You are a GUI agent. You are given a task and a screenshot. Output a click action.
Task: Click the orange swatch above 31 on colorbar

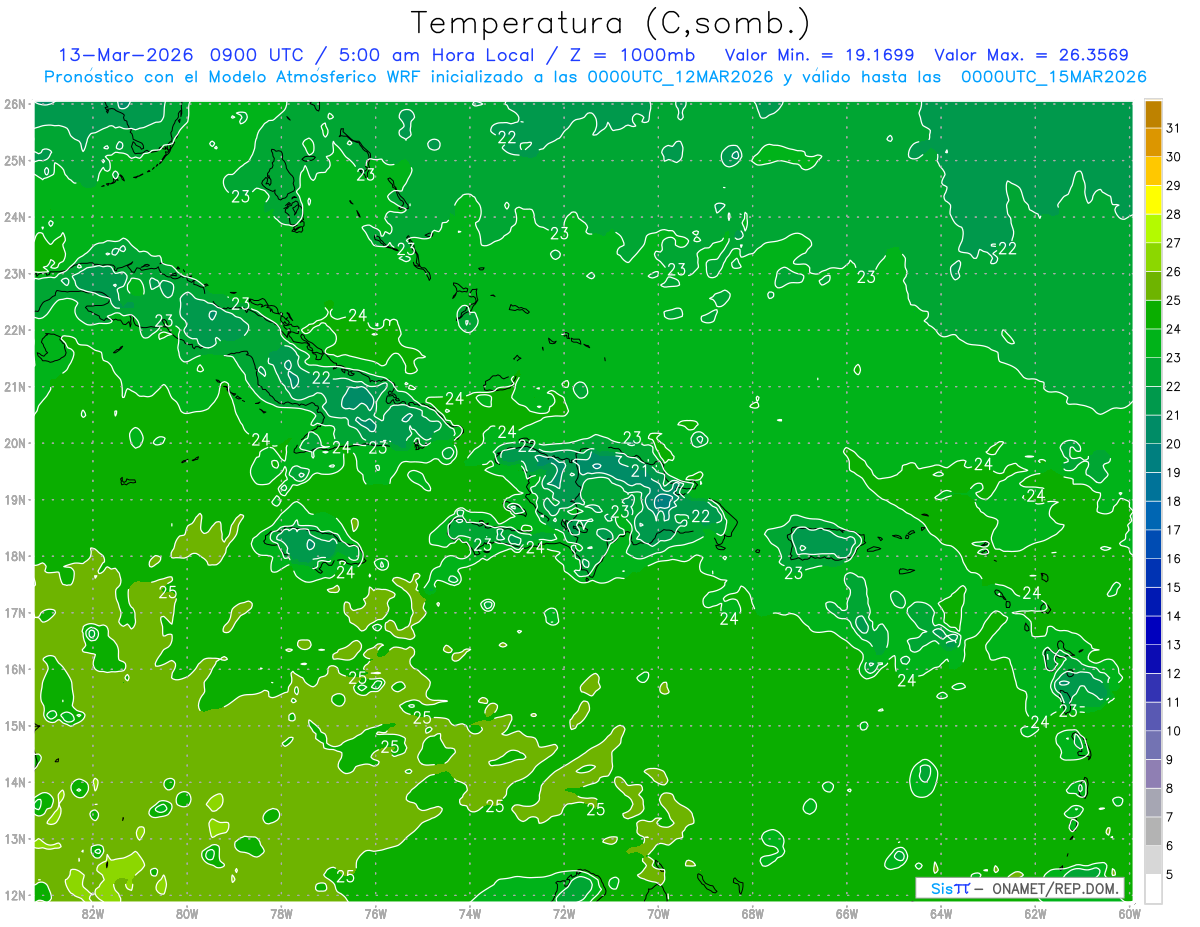tap(1153, 114)
